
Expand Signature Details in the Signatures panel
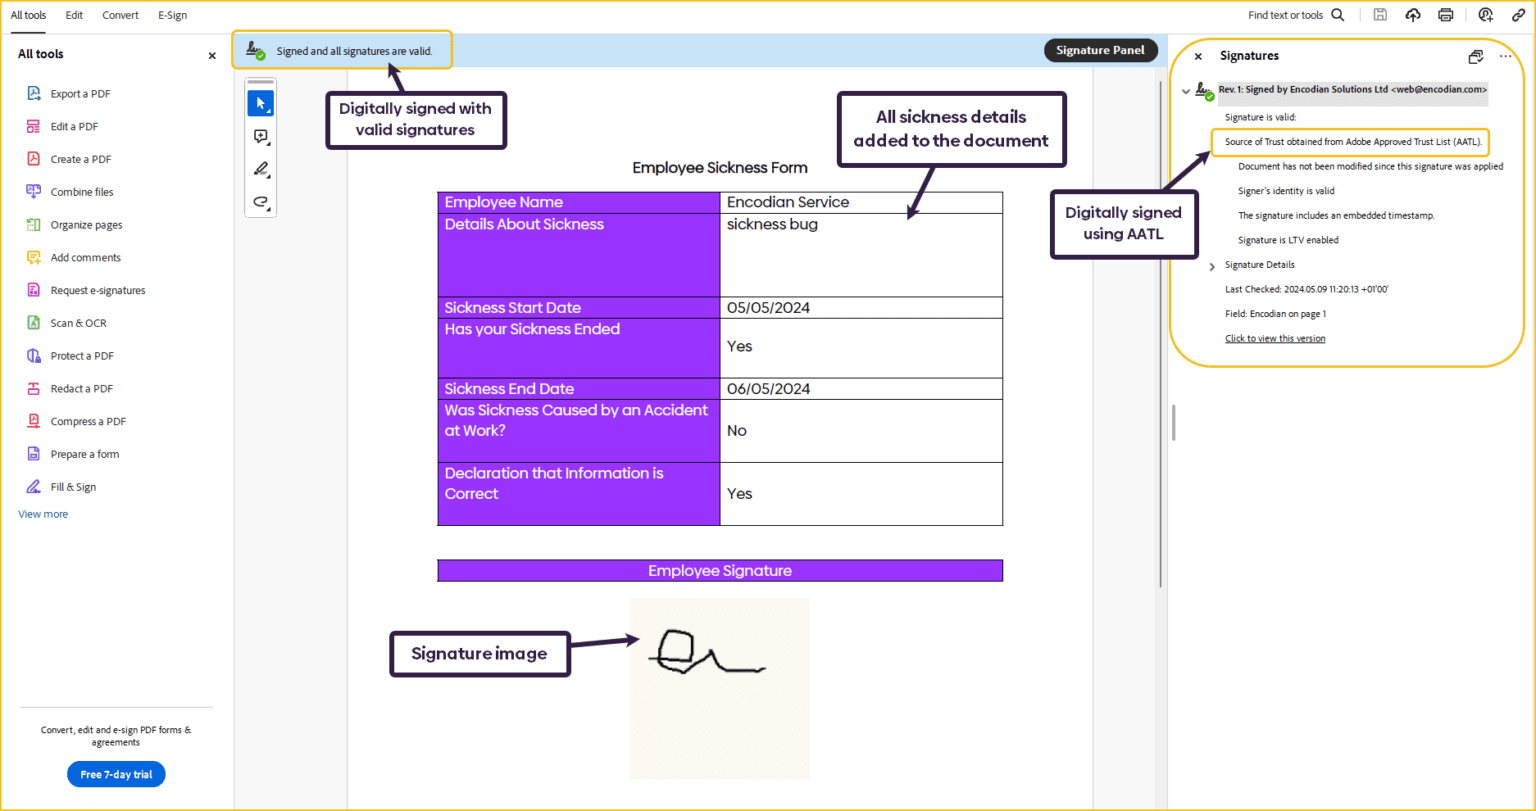point(1211,266)
